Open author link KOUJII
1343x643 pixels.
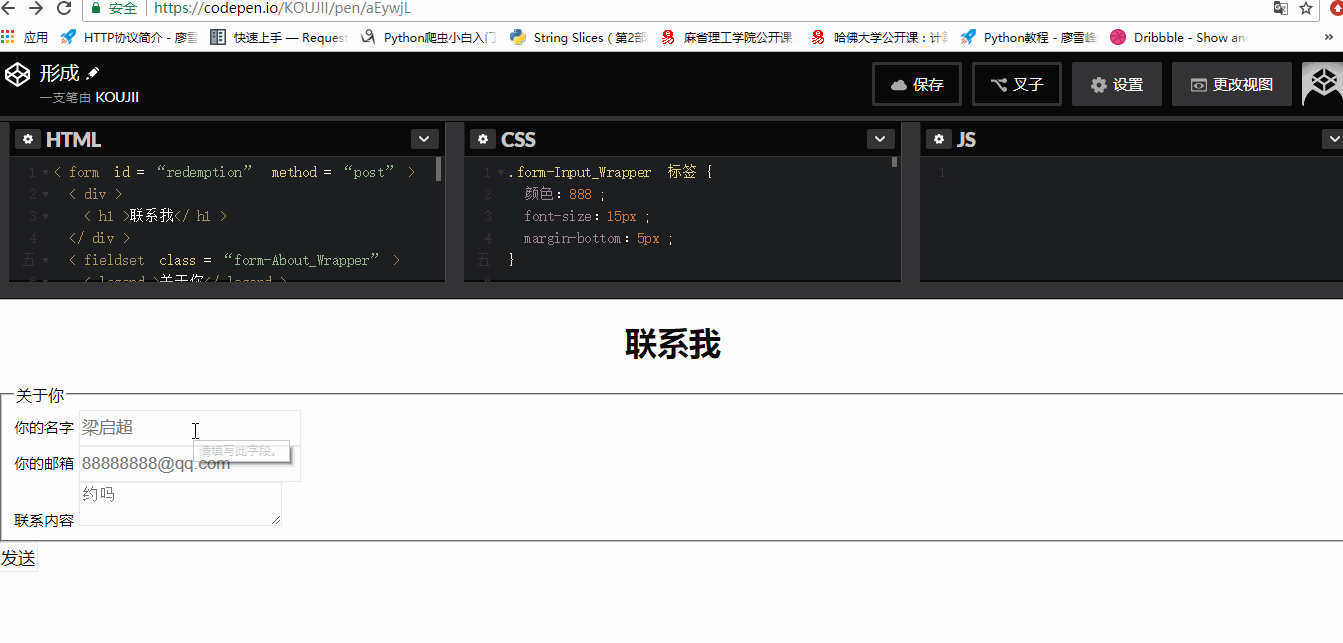pyautogui.click(x=117, y=97)
